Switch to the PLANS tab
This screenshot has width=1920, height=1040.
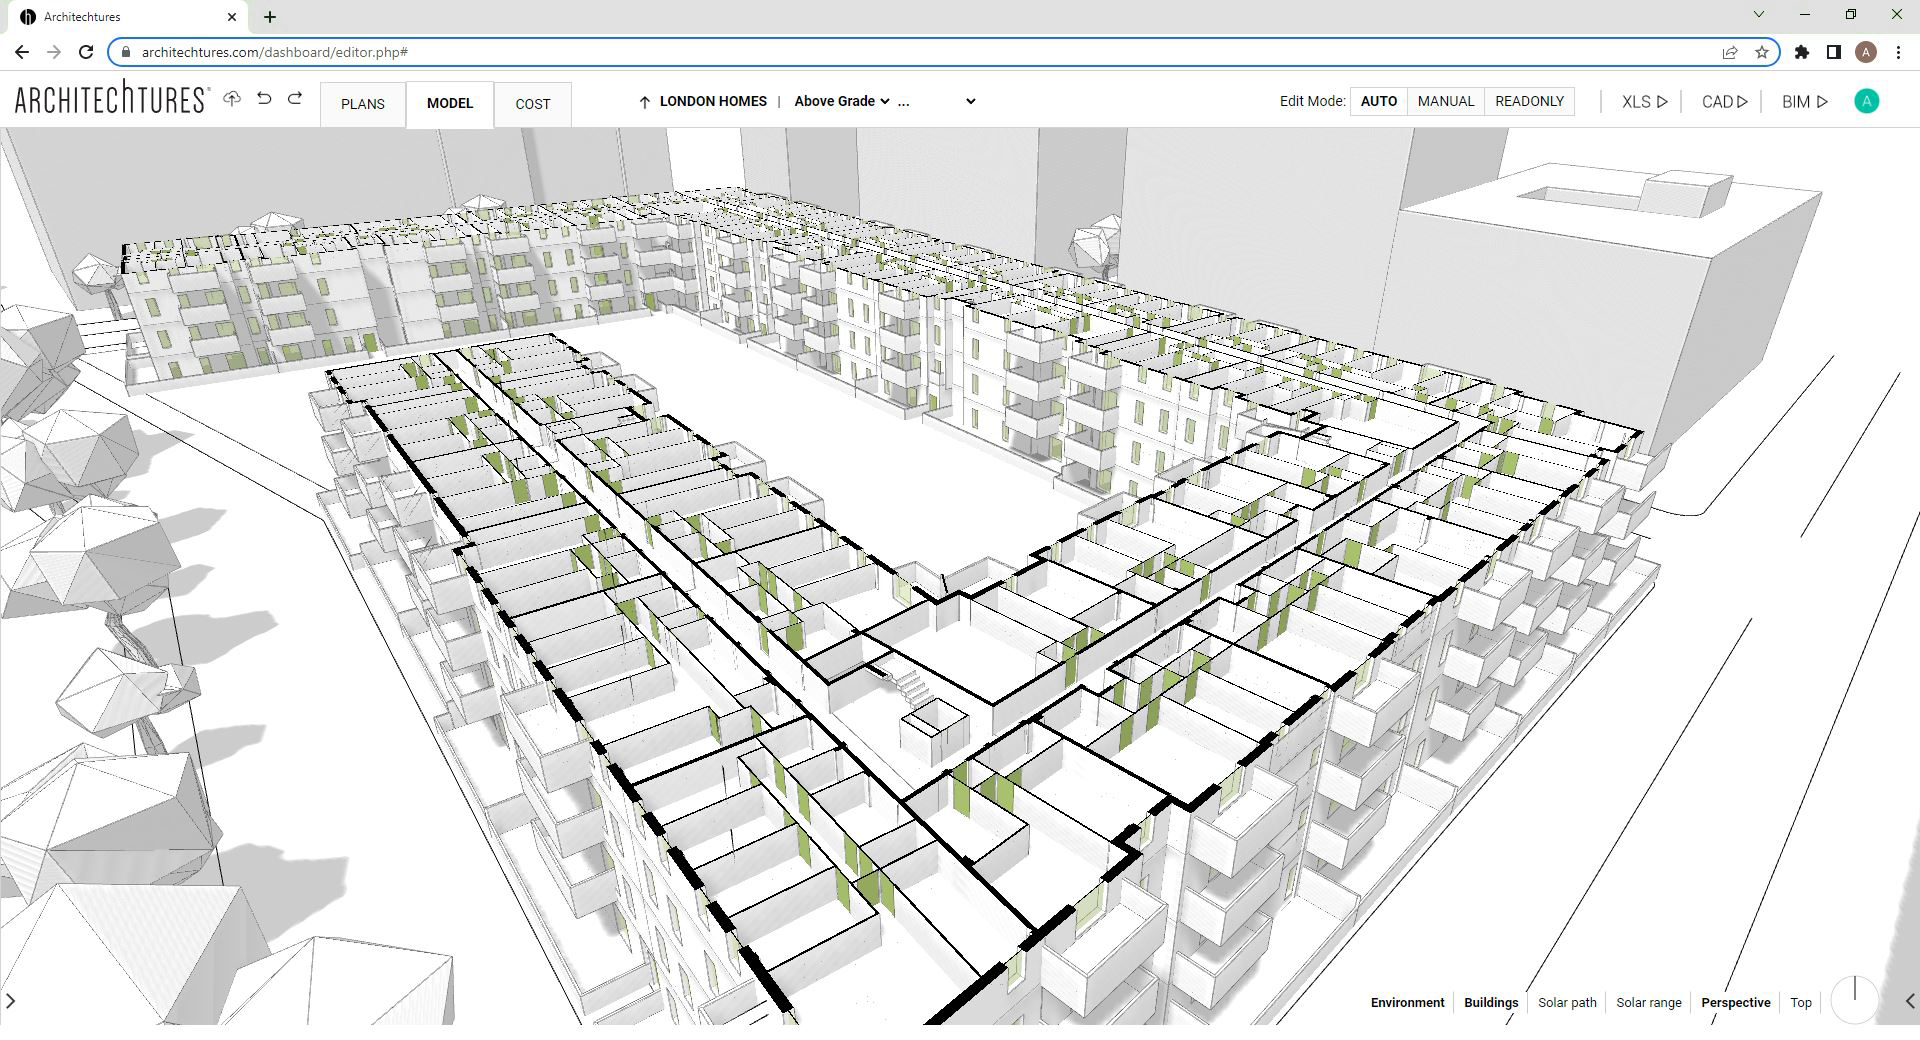[363, 104]
